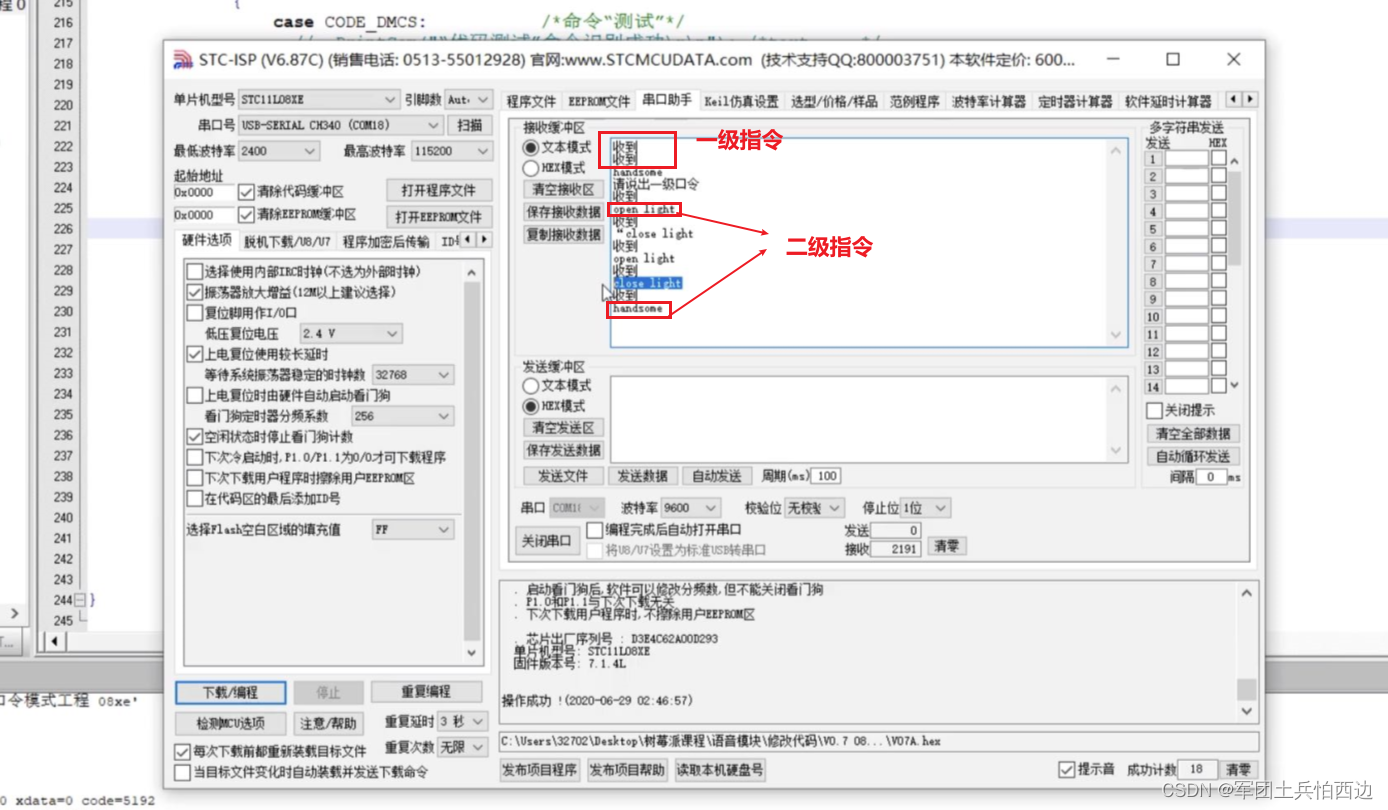The image size is (1388, 810).
Task: Enable internal IRC clock checkbox
Action: (194, 272)
